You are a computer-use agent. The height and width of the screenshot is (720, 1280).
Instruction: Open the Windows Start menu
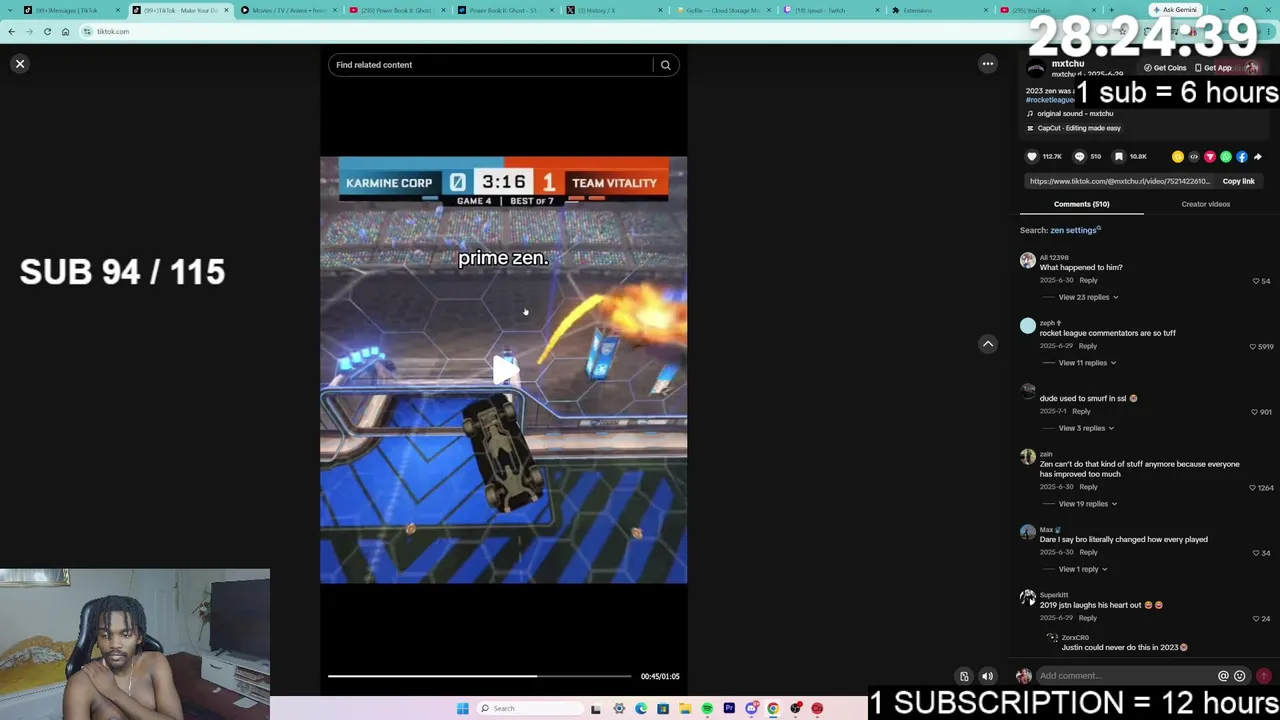[x=462, y=709]
